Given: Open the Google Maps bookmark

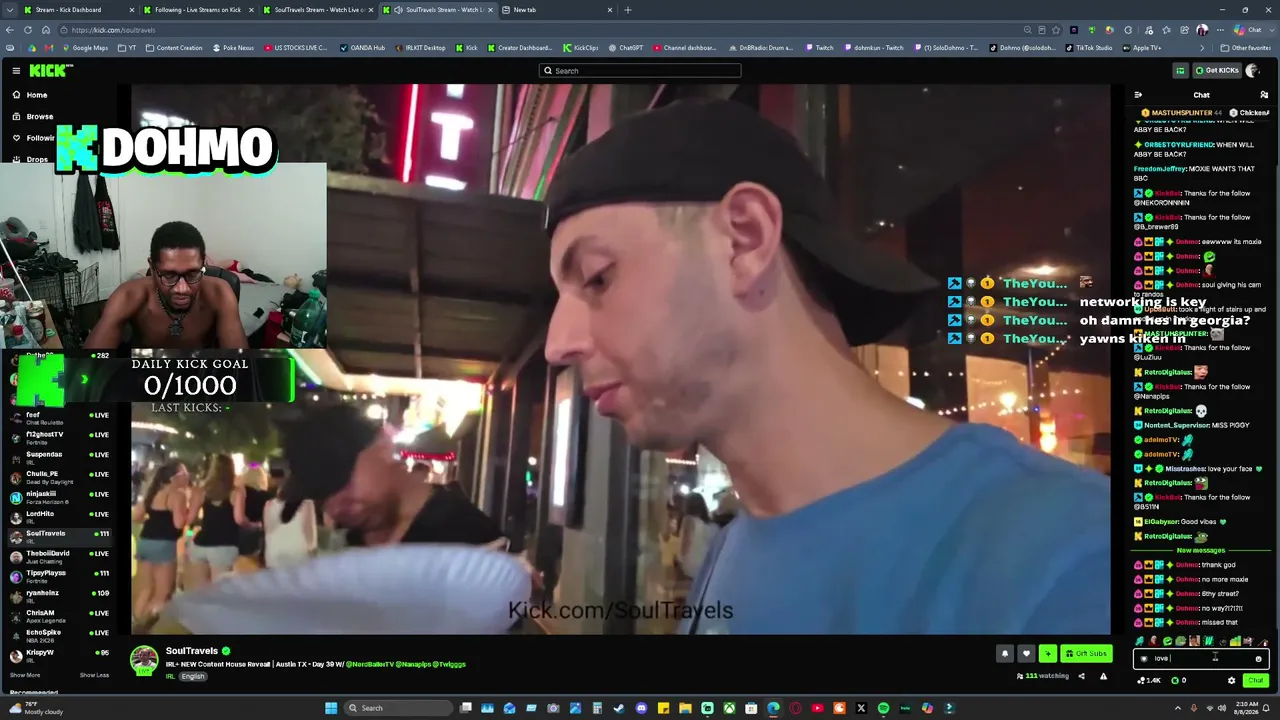Looking at the screenshot, I should tap(85, 48).
